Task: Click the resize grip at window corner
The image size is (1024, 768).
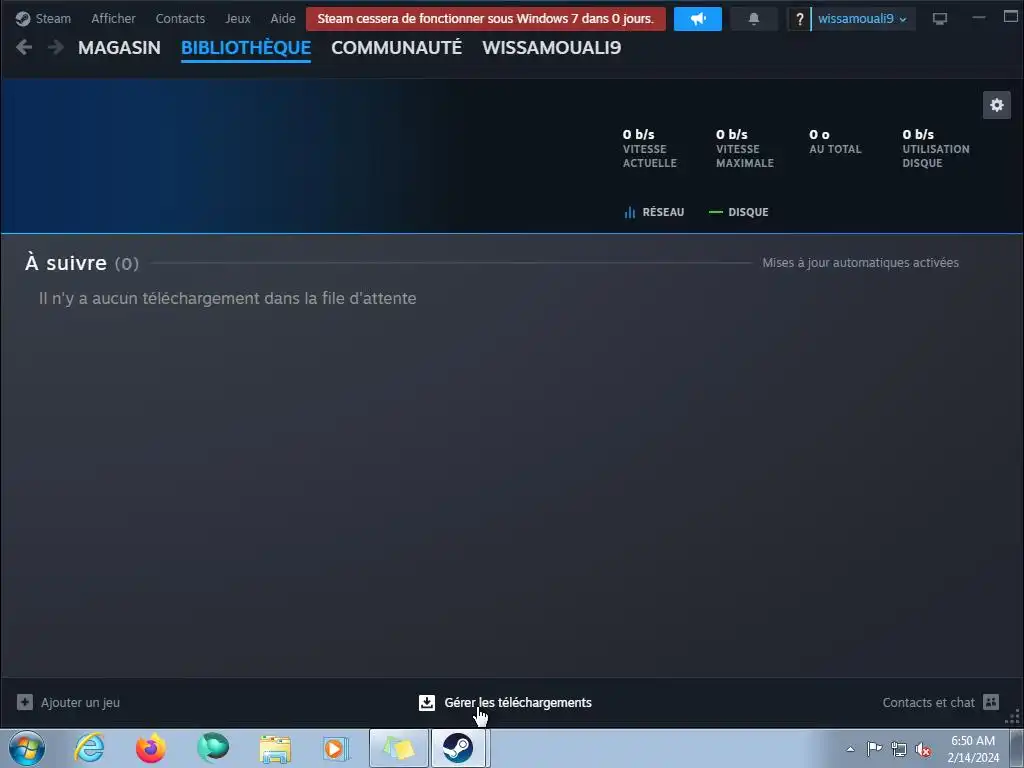Action: (1013, 718)
